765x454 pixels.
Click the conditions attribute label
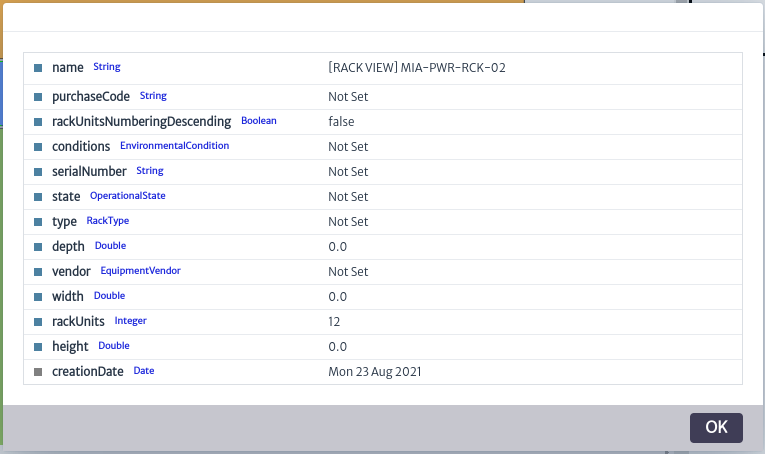(x=81, y=147)
